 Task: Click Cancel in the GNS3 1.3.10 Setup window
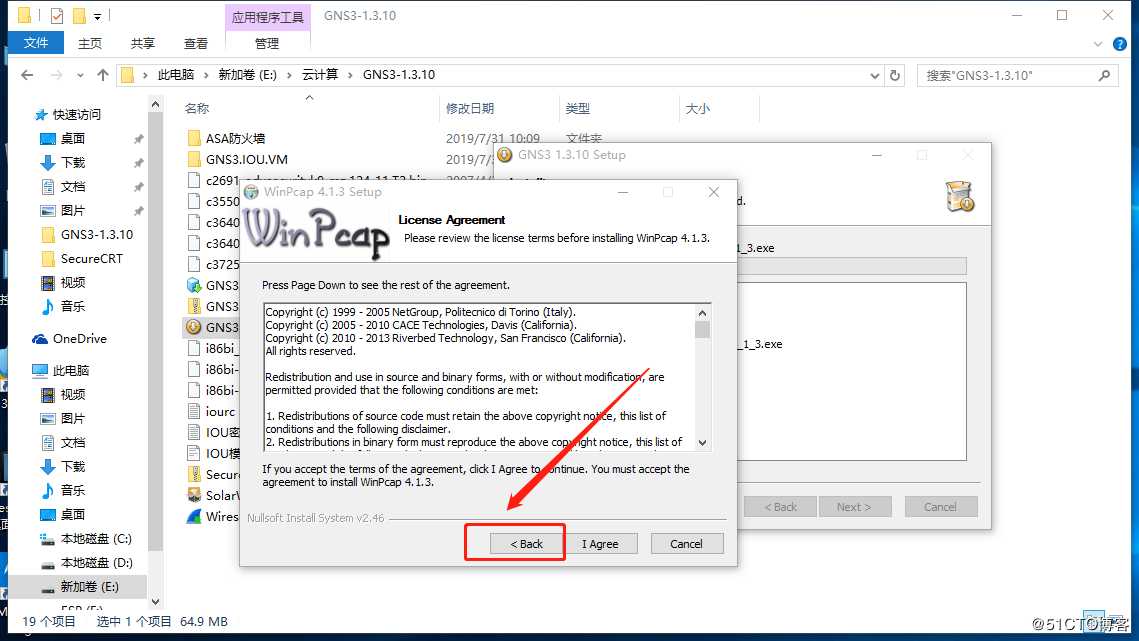coord(940,507)
